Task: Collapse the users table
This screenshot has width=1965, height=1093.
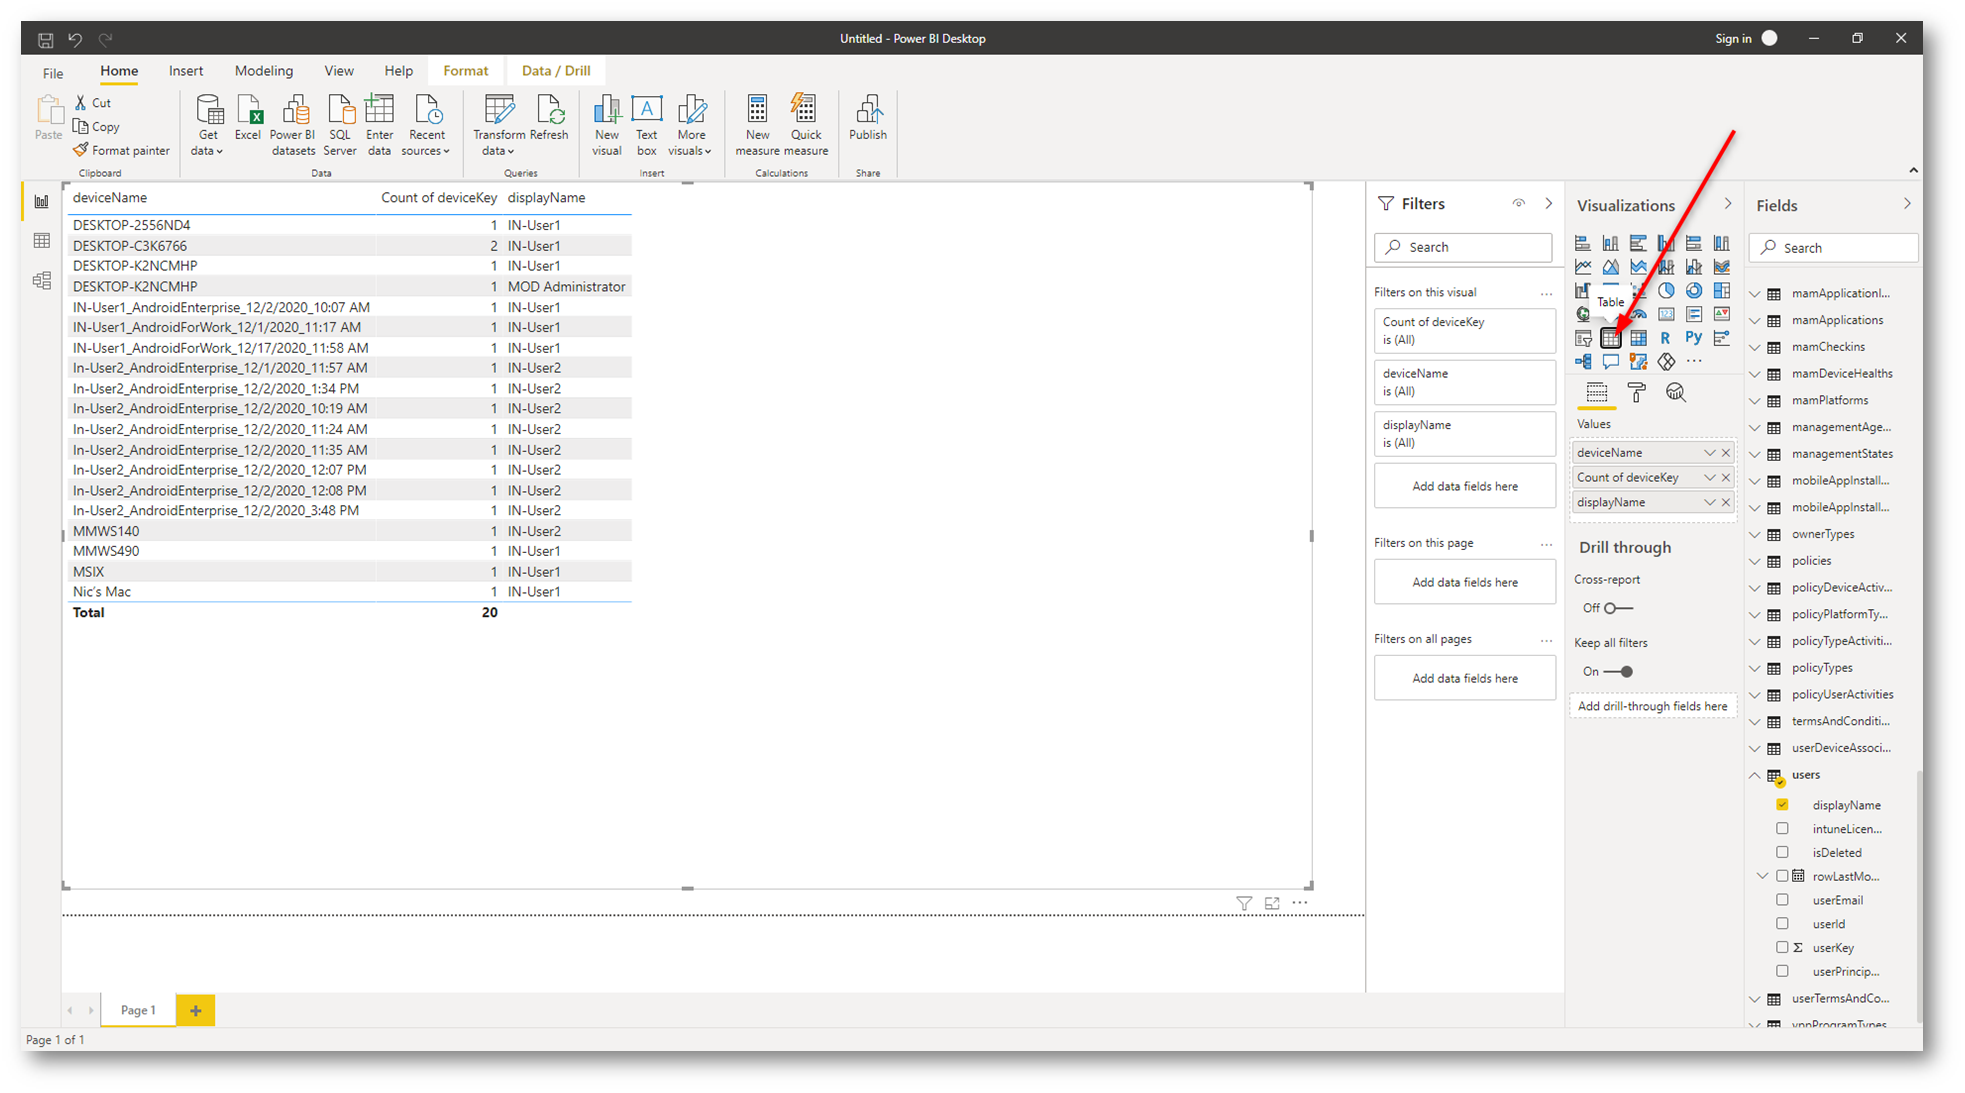Action: point(1755,775)
